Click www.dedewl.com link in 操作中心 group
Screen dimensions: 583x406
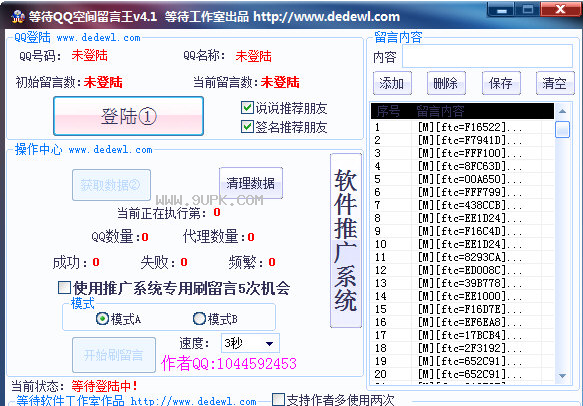click(110, 150)
